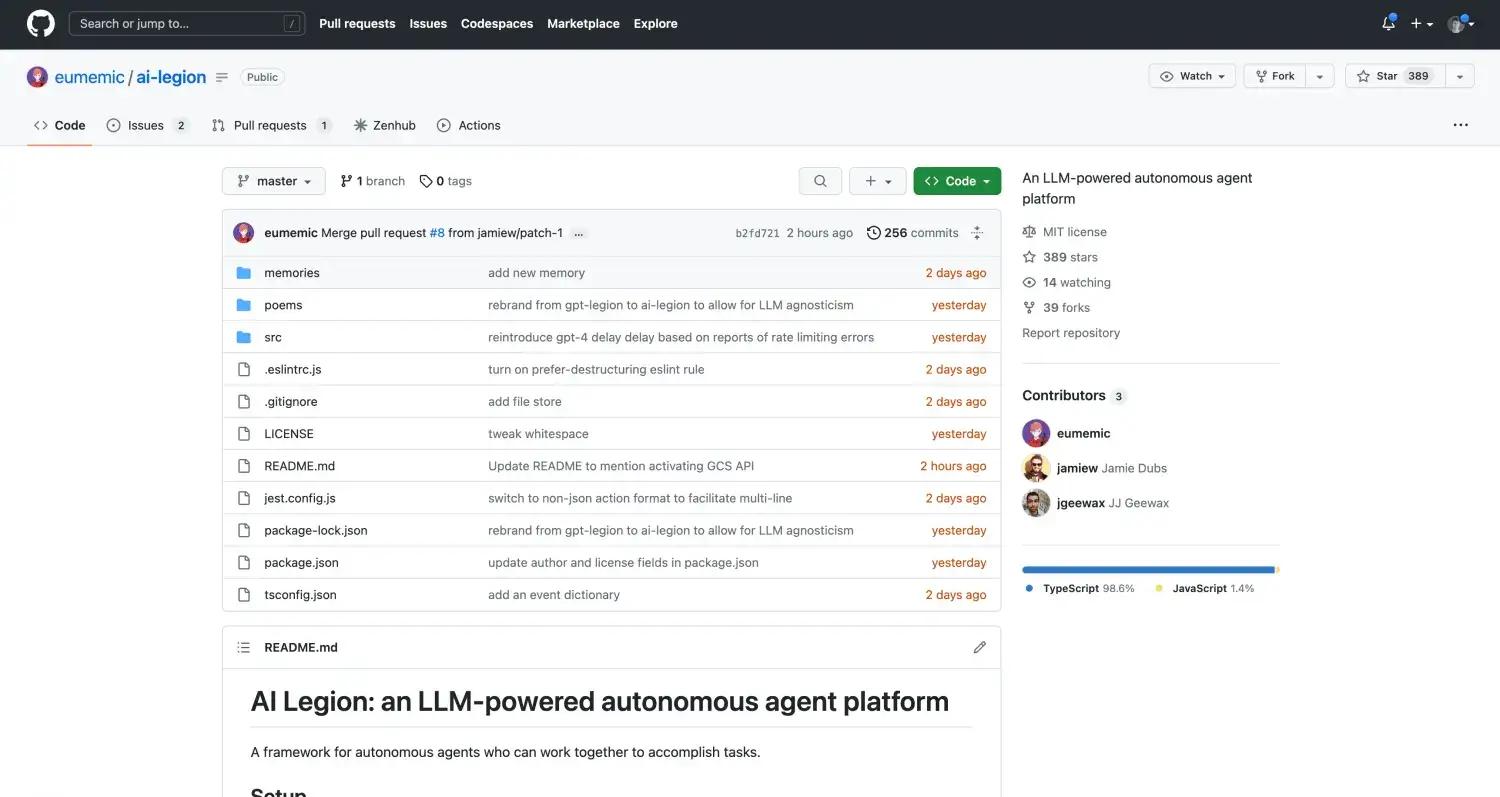Open the create new plus menu in header
Image resolution: width=1500 pixels, height=797 pixels.
(1422, 24)
